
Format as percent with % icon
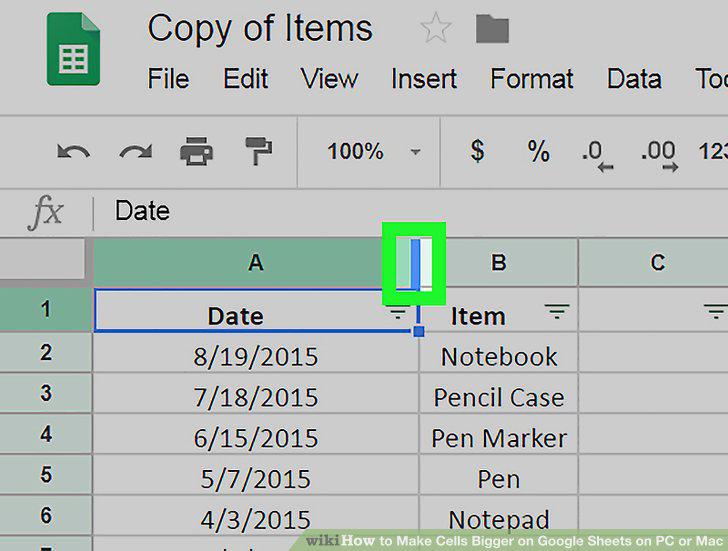539,151
